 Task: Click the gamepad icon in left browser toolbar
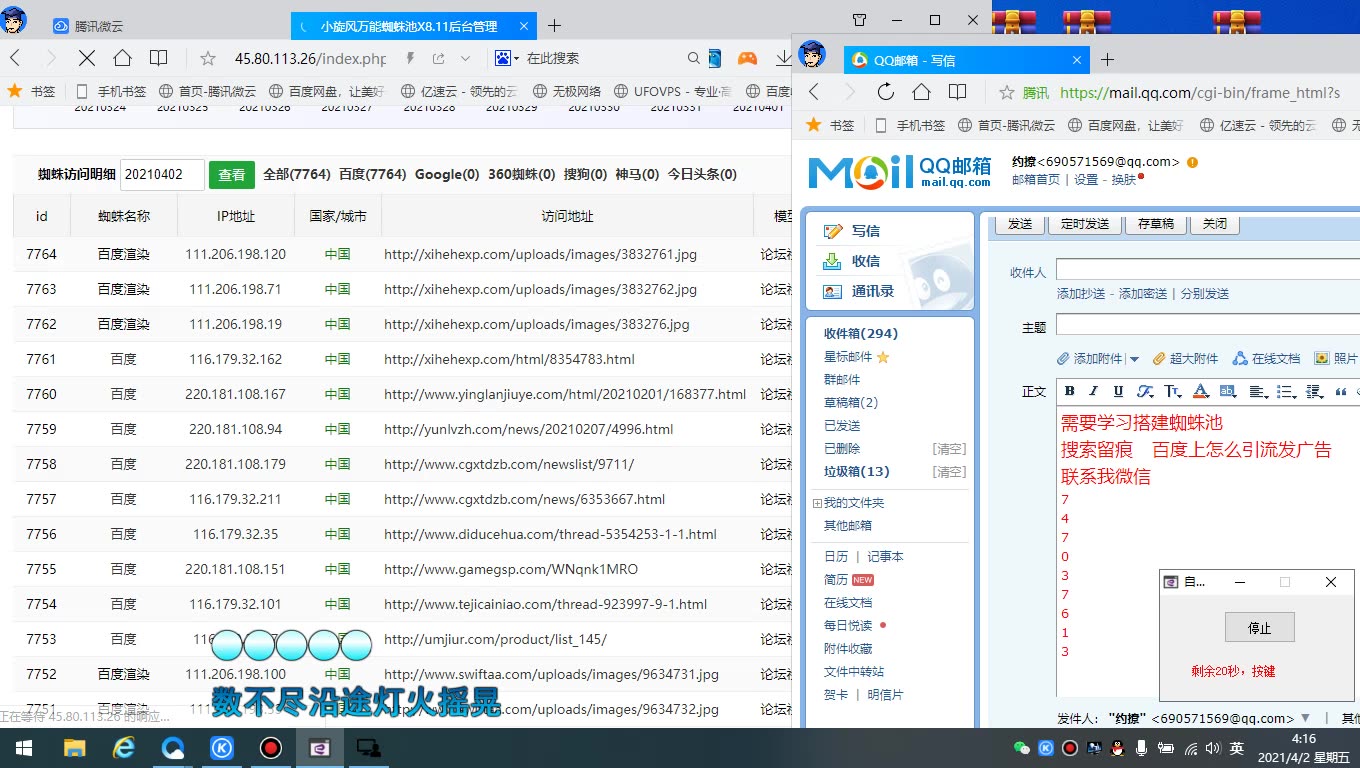coord(747,58)
